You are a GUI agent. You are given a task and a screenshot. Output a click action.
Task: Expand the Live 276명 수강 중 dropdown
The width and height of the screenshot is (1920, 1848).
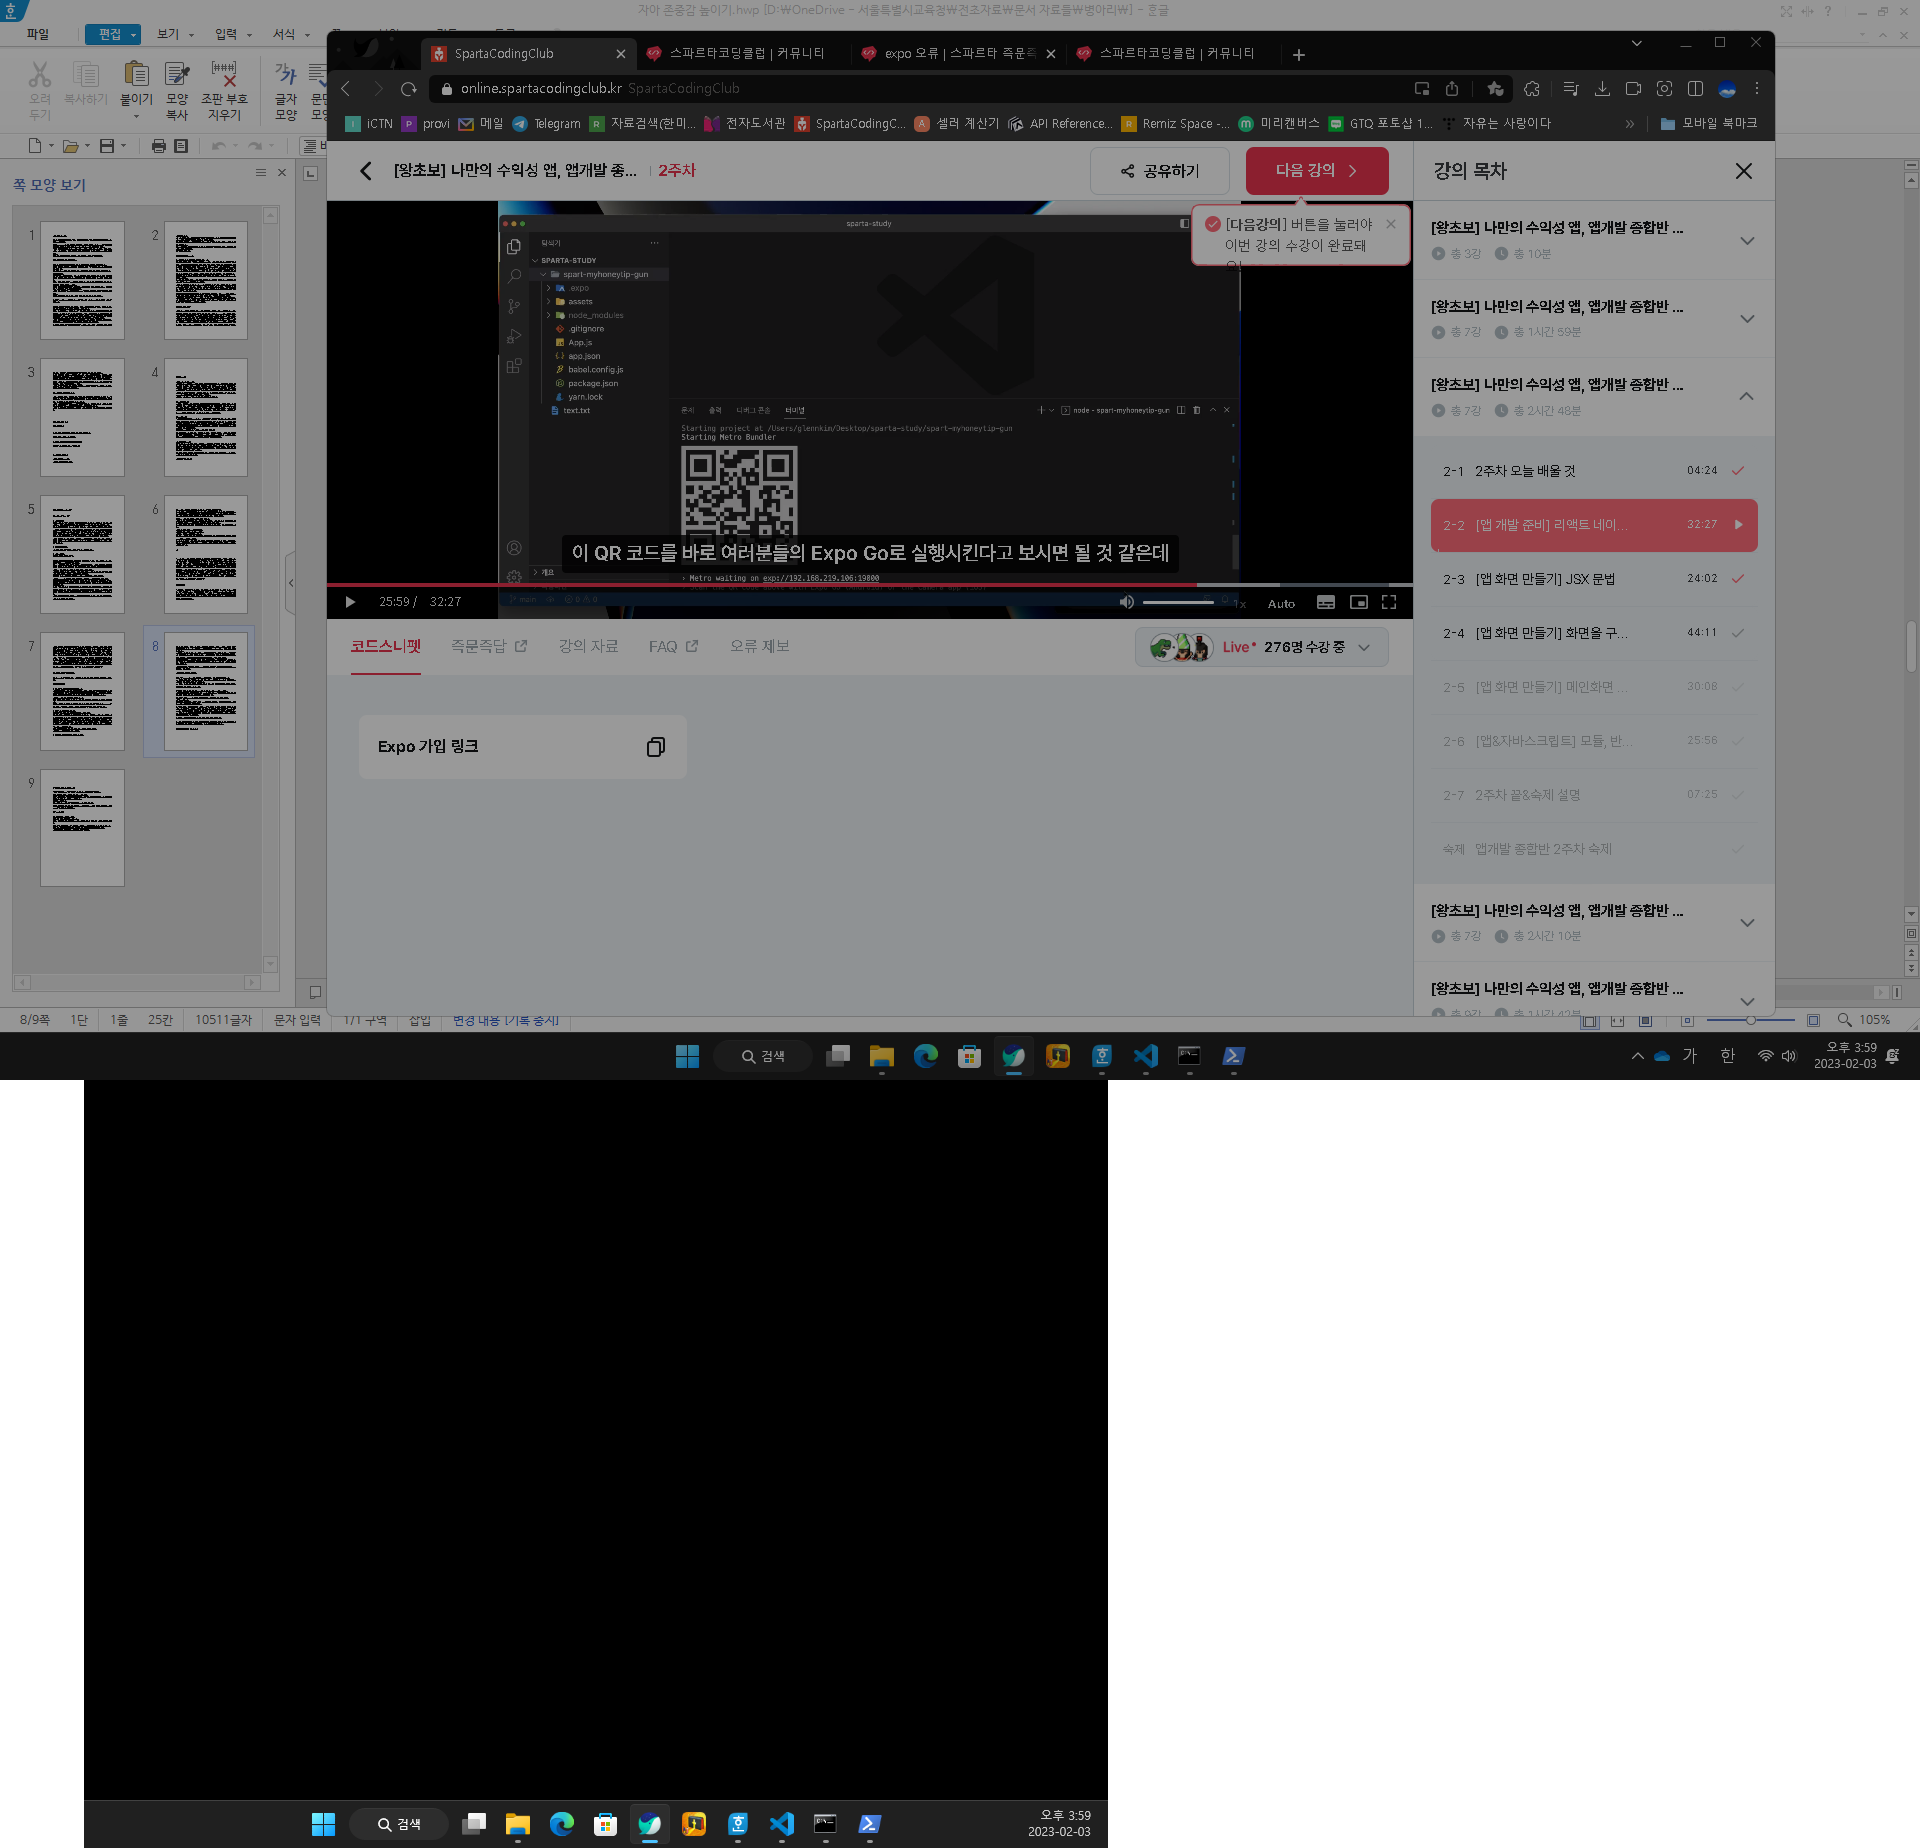tap(1261, 647)
